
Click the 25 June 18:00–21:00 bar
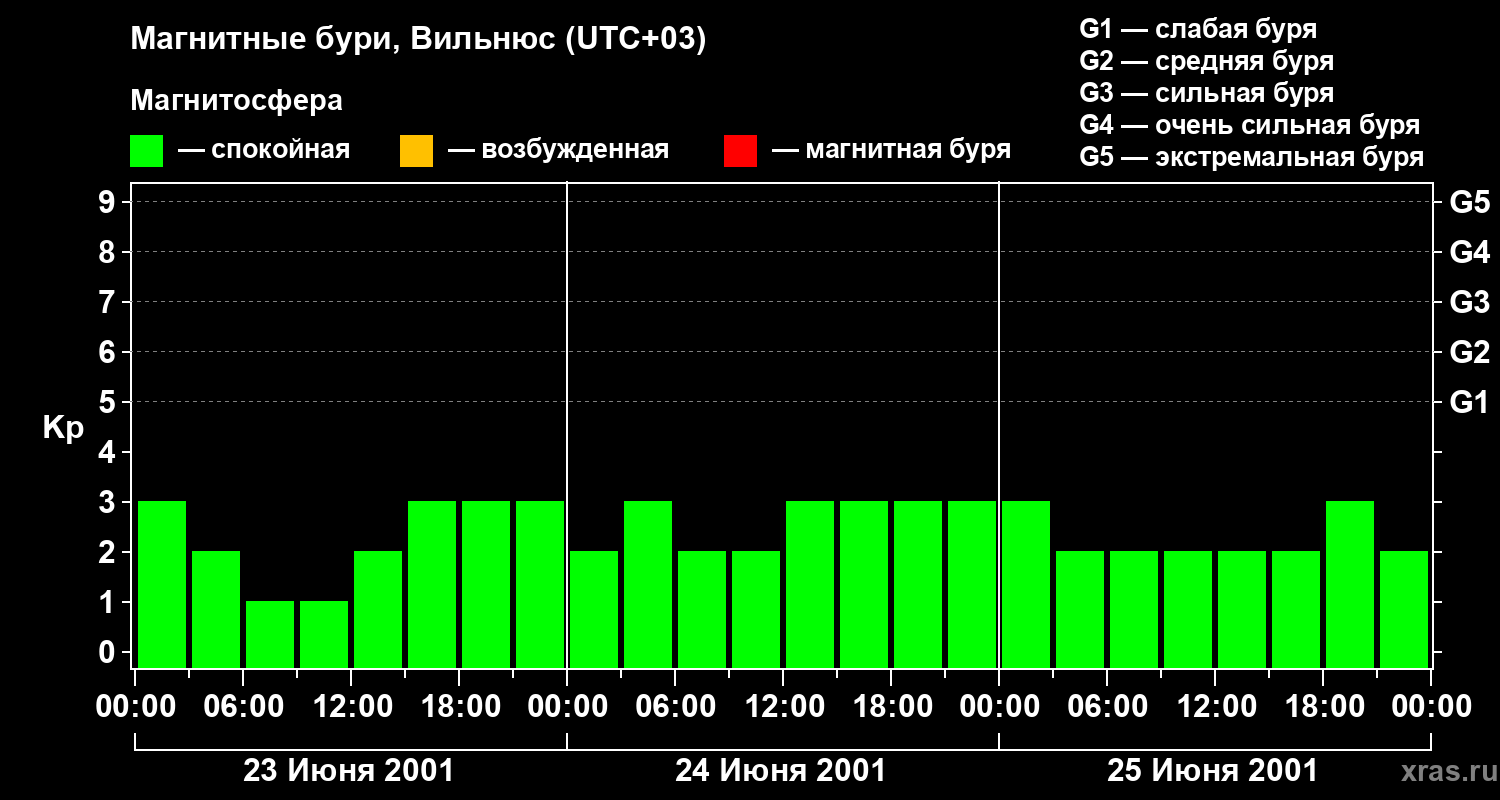point(1350,584)
